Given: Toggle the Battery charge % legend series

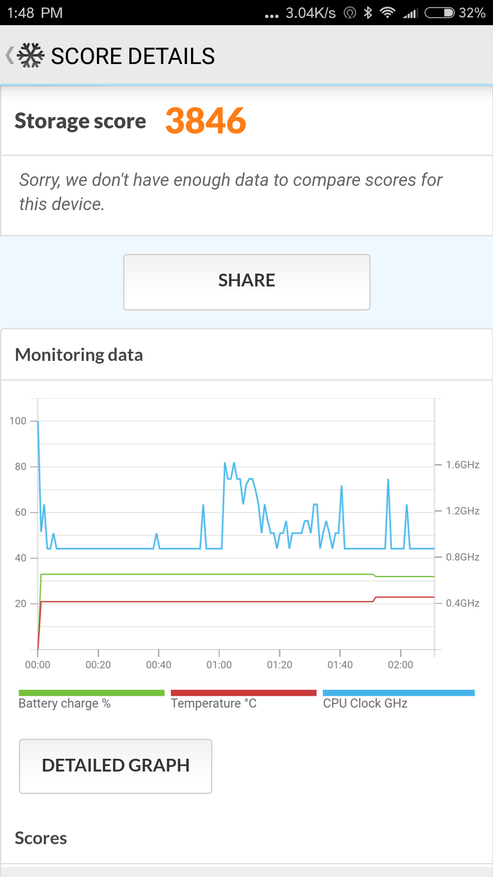Looking at the screenshot, I should (64, 704).
